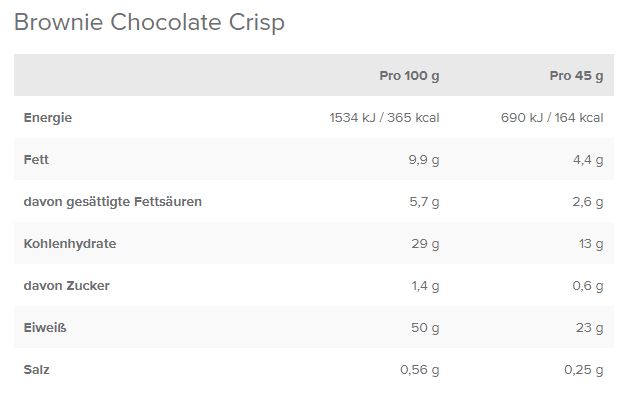Select the 1534 kJ / 365 kcal value
Screen dimensions: 629x403
(x=384, y=118)
